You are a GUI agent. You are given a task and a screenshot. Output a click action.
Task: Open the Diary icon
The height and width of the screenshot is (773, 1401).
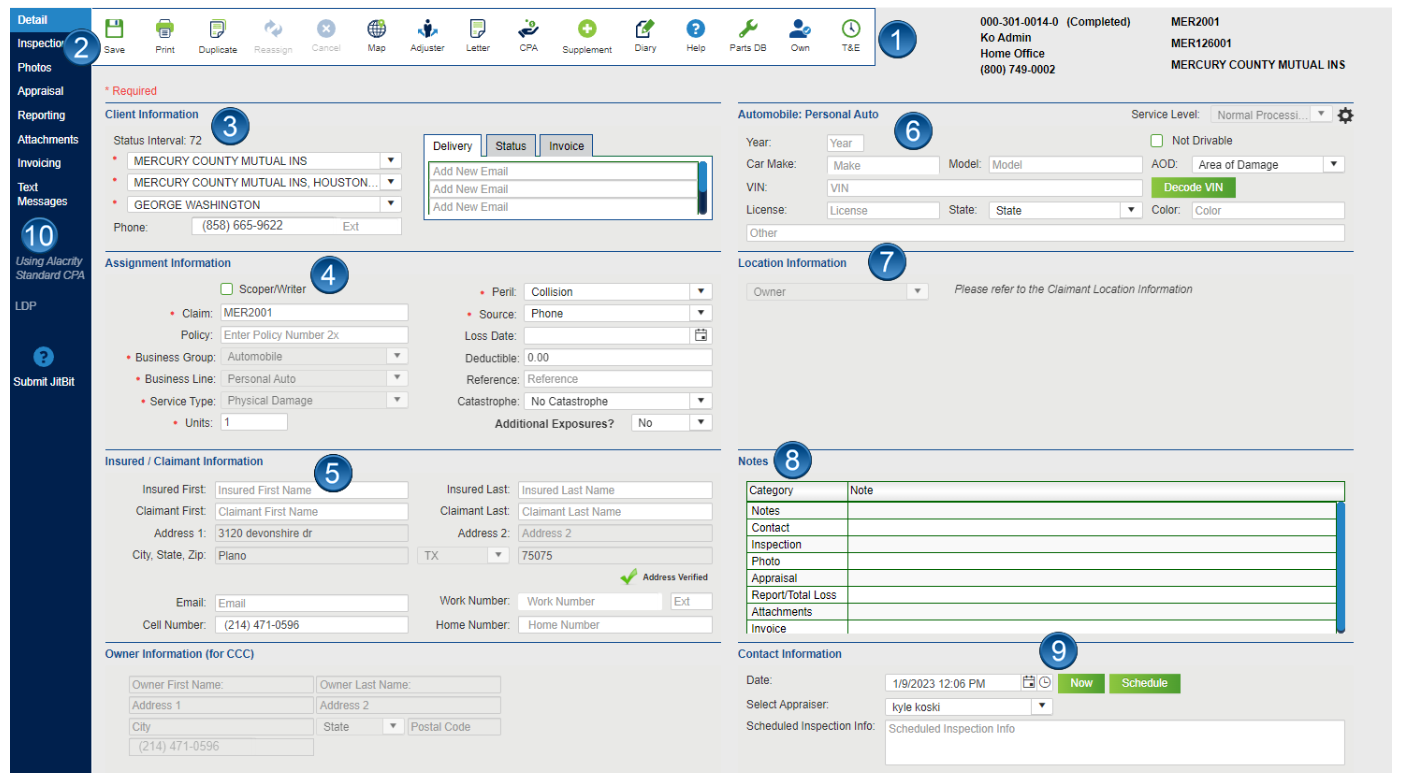tap(645, 29)
